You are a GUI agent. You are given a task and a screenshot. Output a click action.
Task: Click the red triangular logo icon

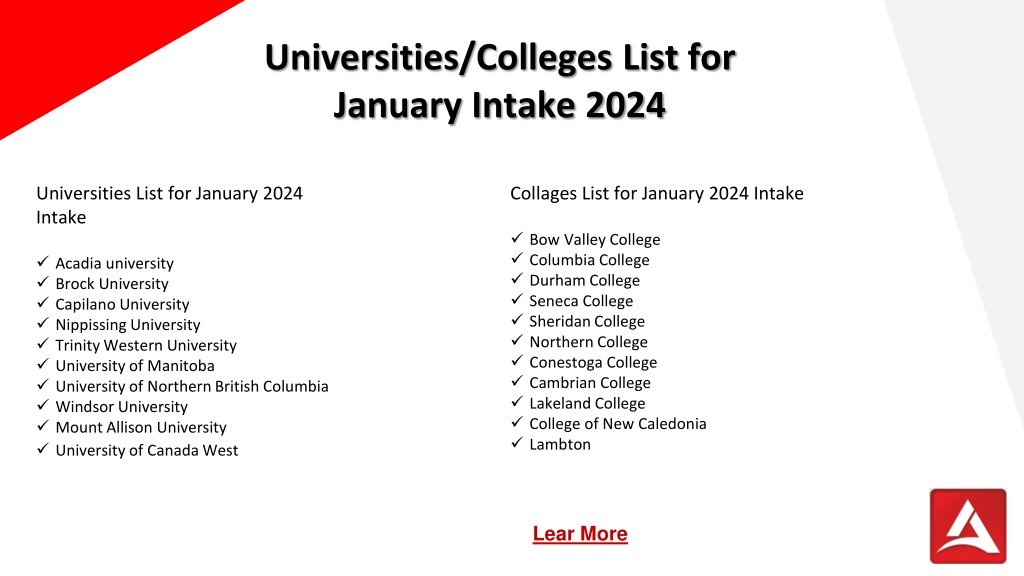click(968, 526)
